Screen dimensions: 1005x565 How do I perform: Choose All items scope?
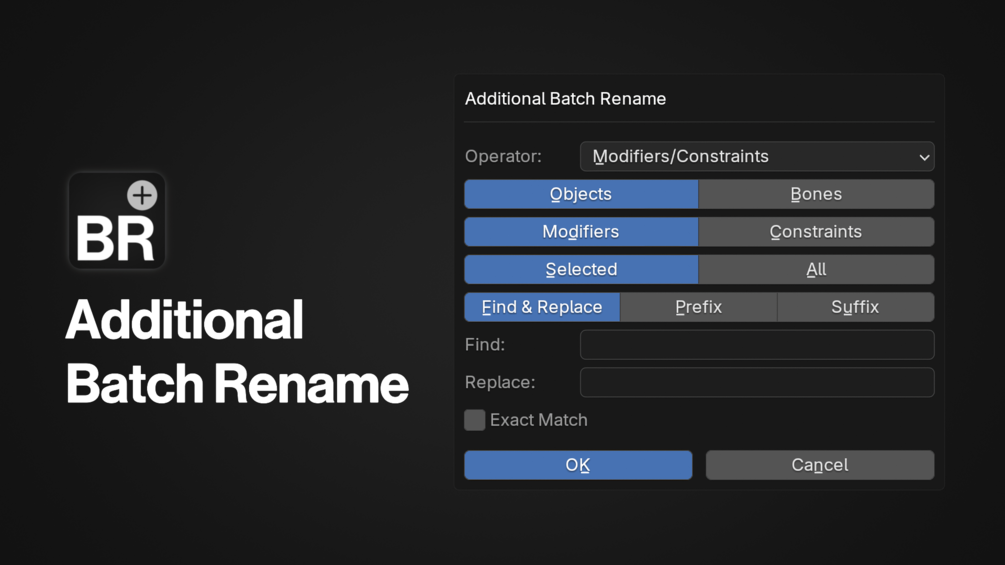click(x=816, y=270)
